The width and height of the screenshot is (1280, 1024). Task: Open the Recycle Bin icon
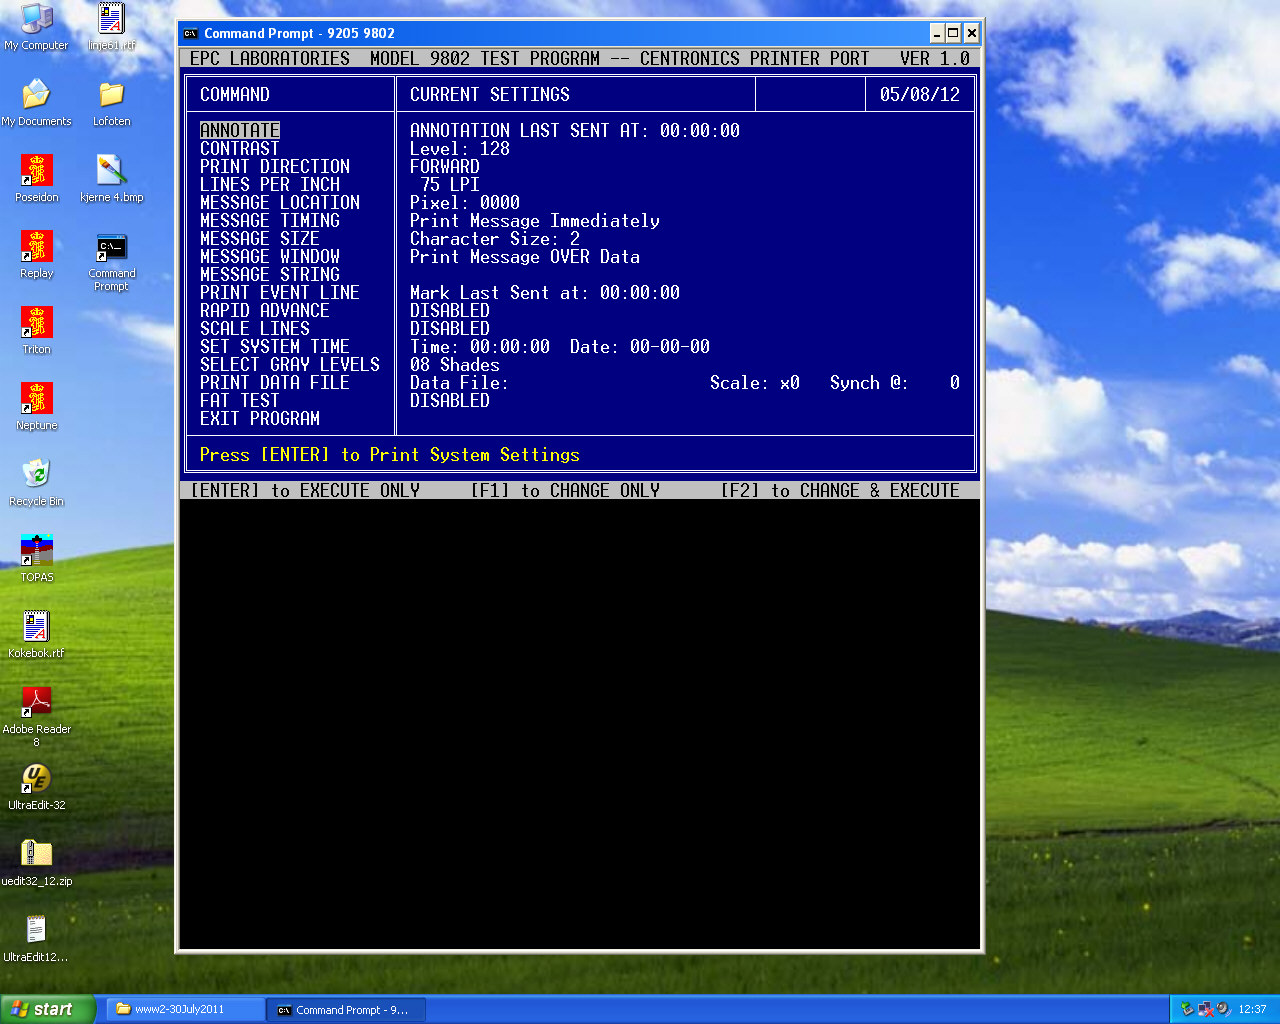37,474
